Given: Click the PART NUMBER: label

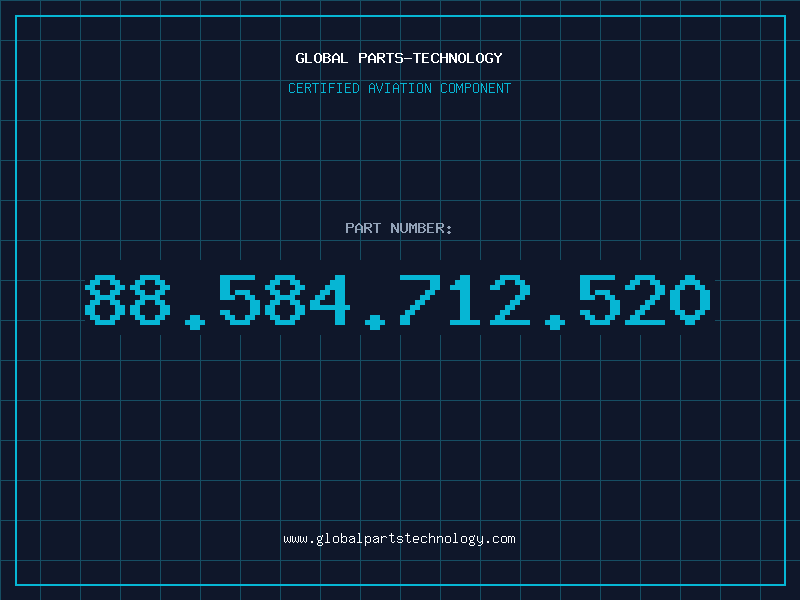Looking at the screenshot, I should pyautogui.click(x=399, y=228).
